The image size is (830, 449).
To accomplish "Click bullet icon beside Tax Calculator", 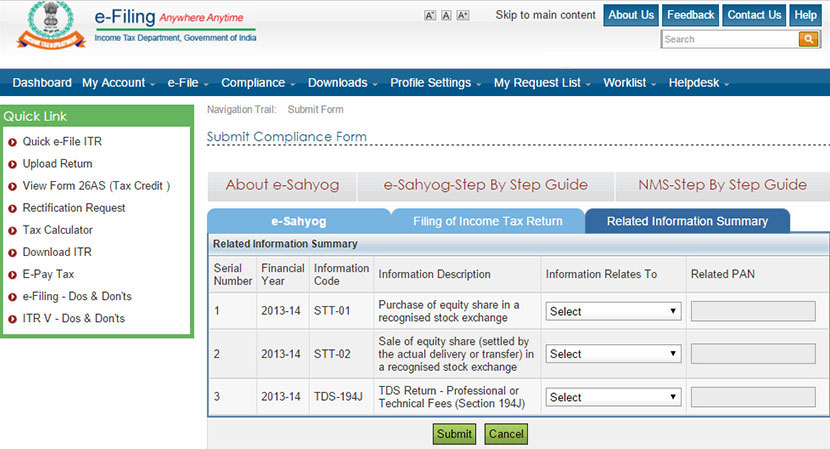I will tap(12, 231).
